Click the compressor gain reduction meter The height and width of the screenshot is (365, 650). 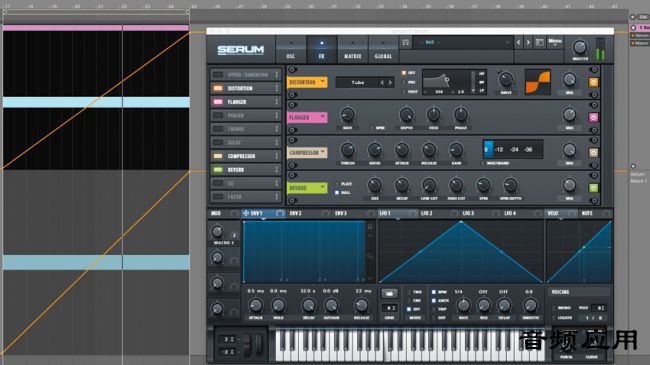point(513,150)
